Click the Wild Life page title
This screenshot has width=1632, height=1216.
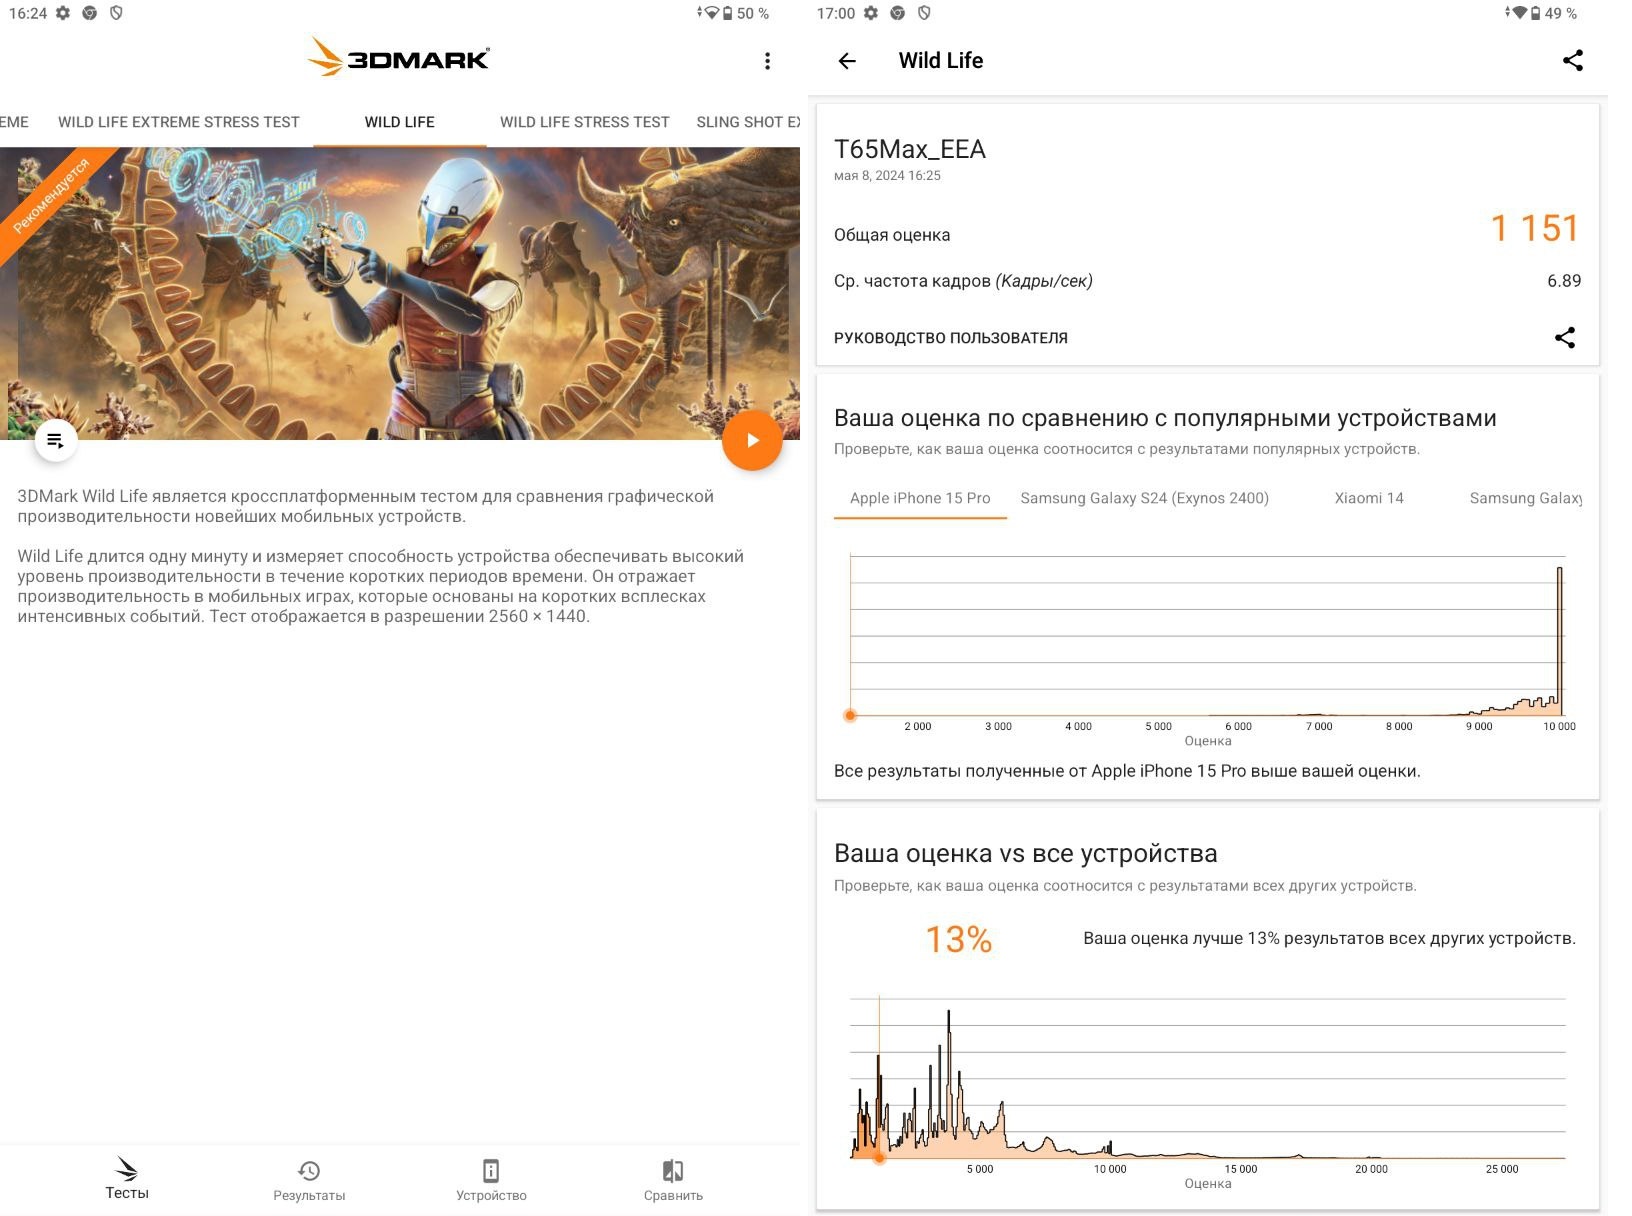941,61
